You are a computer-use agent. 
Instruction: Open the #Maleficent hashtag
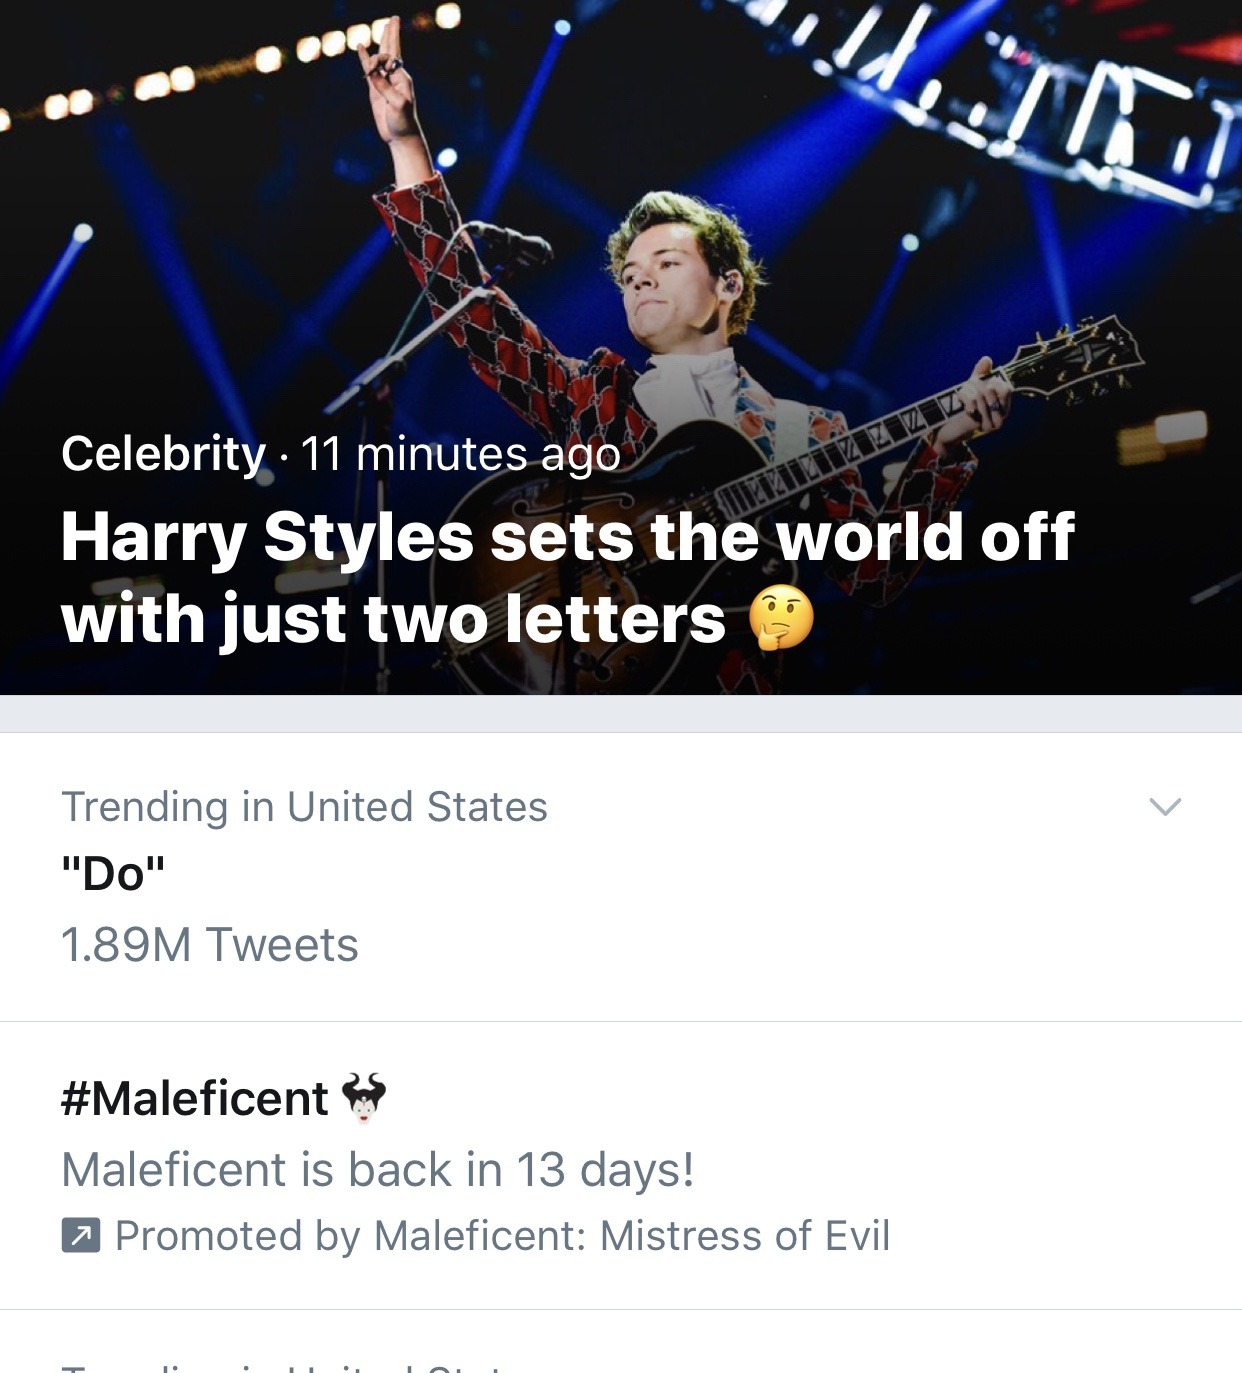pos(194,1099)
